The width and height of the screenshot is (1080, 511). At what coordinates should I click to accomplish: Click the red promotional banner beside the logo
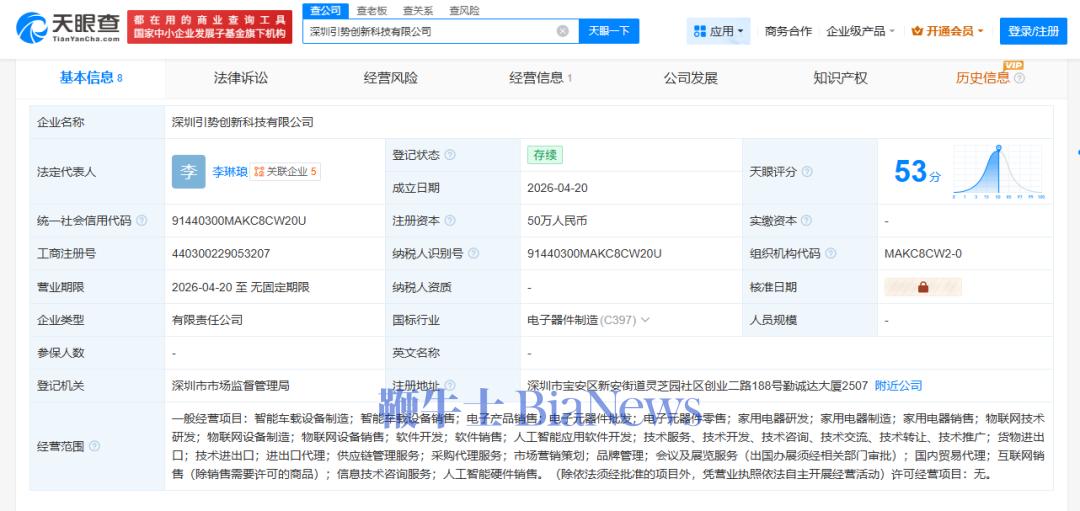click(209, 27)
